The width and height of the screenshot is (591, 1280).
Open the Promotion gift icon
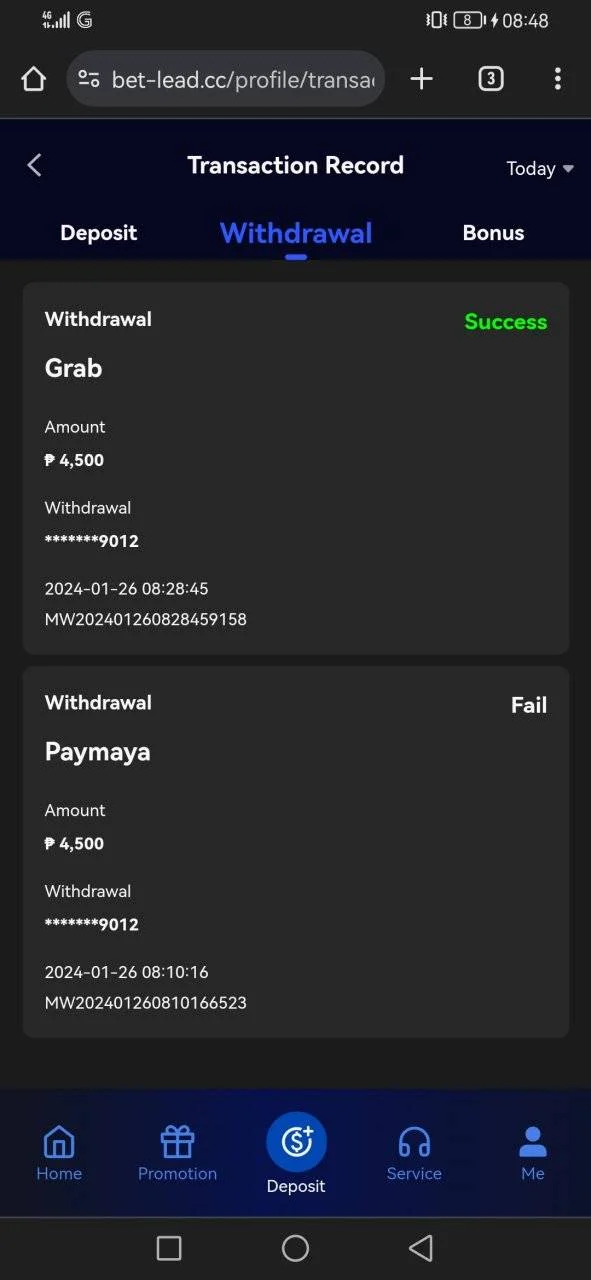click(x=177, y=1153)
